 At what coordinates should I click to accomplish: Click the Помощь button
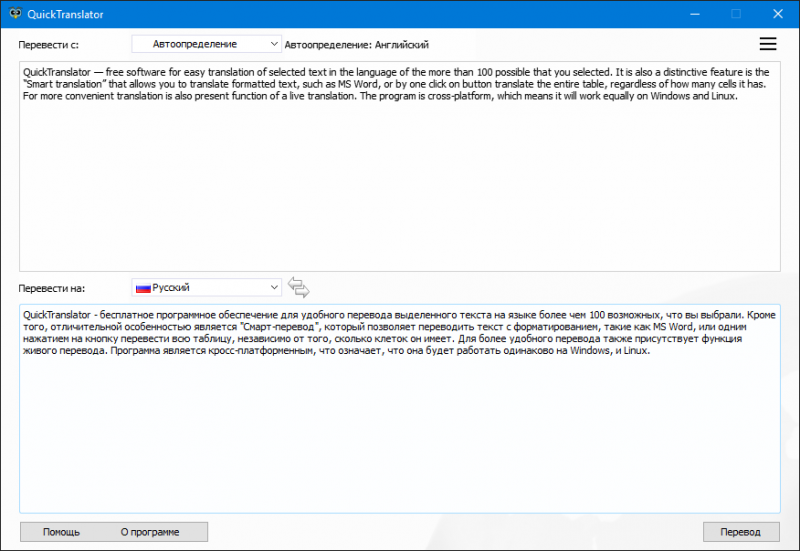point(61,532)
